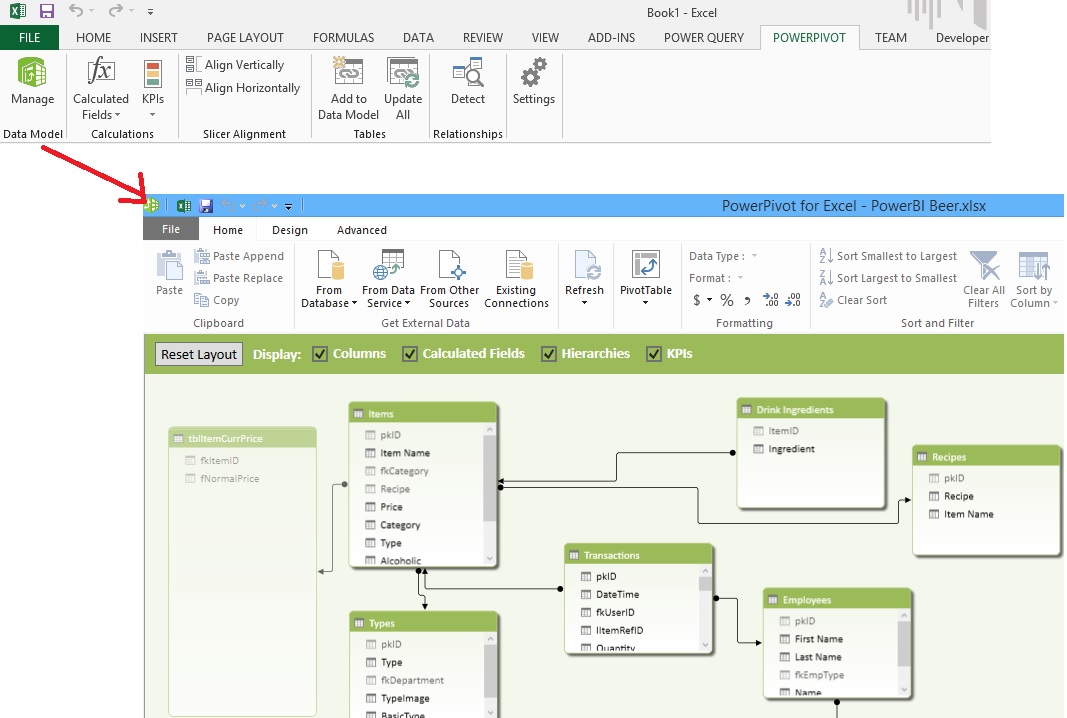Open PowerPivot Settings gear icon
1067x718 pixels.
[x=534, y=74]
